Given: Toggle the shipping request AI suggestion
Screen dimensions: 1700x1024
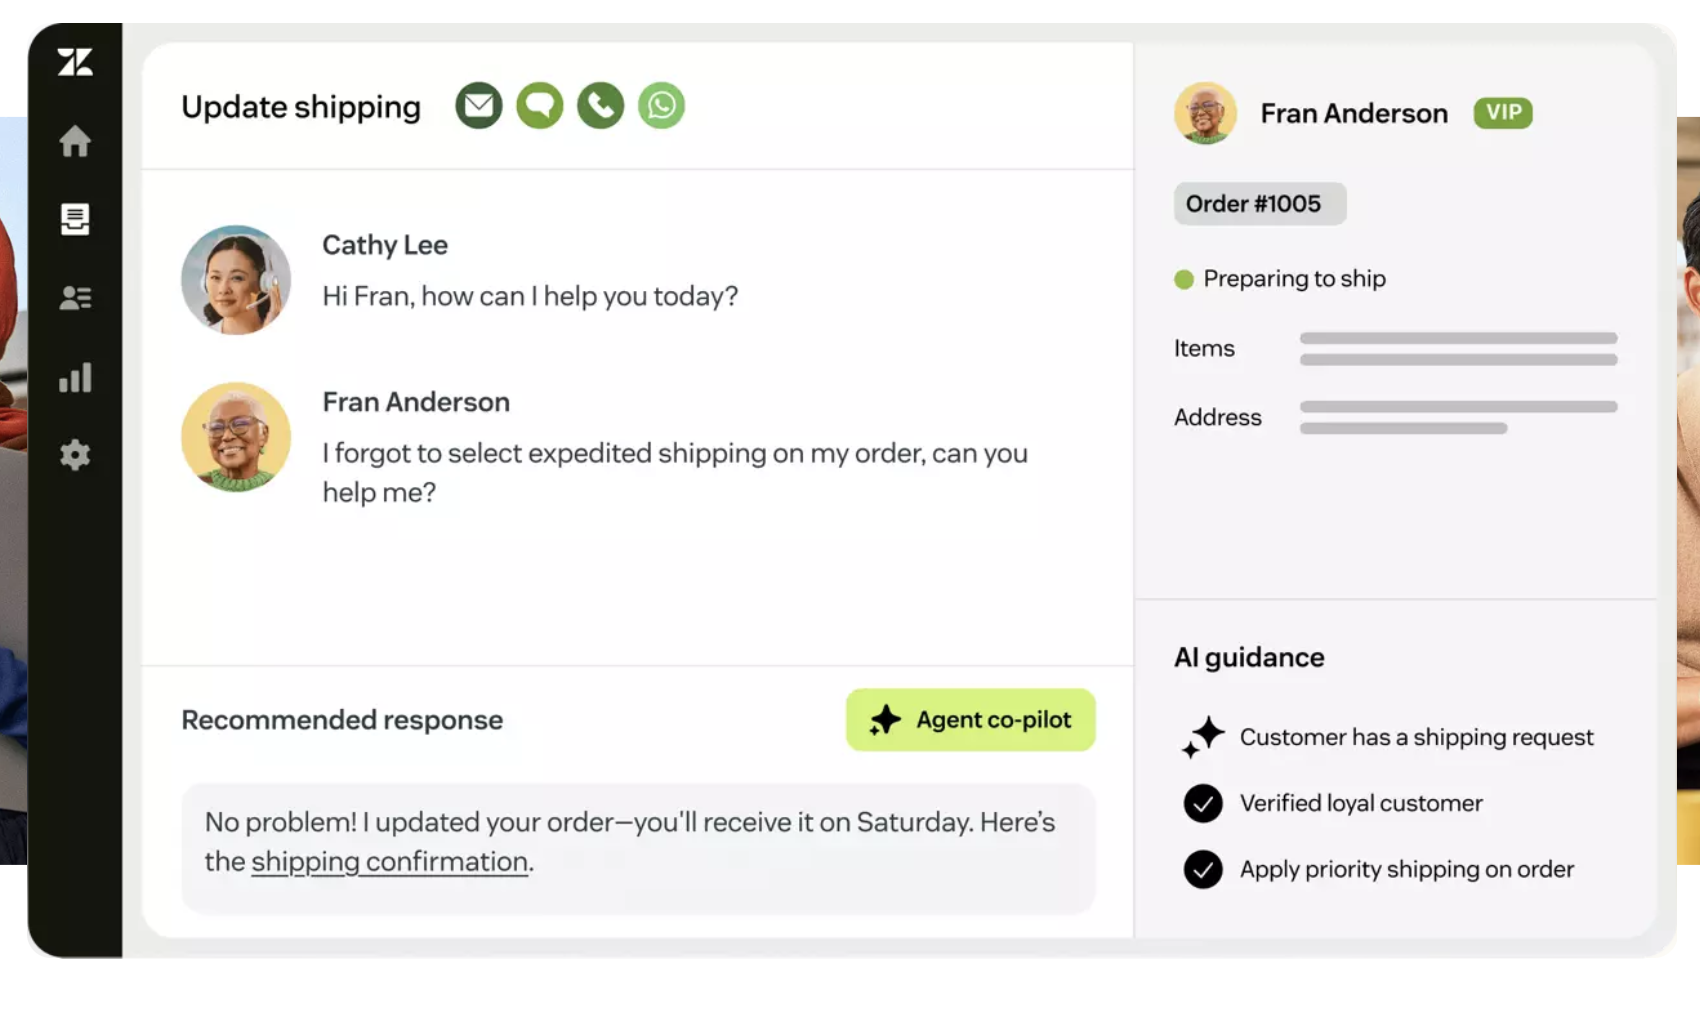Looking at the screenshot, I should click(x=1203, y=737).
